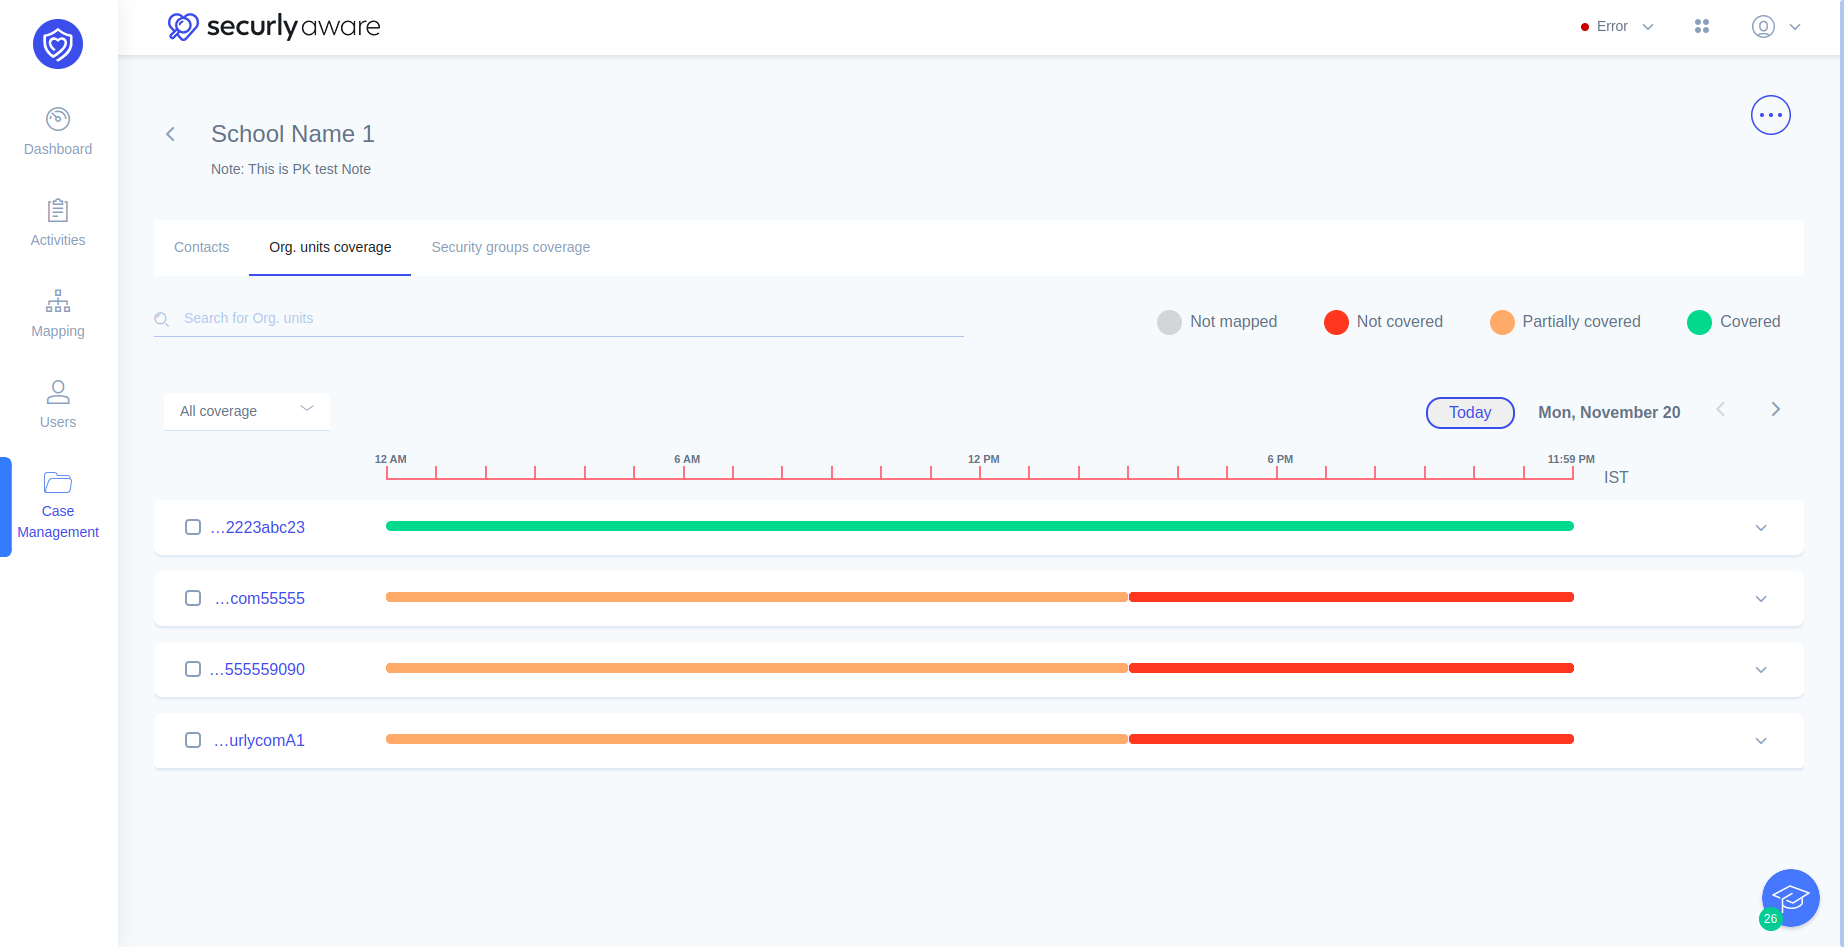Screen dimensions: 1844x947
Task: Switch to the Contacts tab
Action: [x=201, y=247]
